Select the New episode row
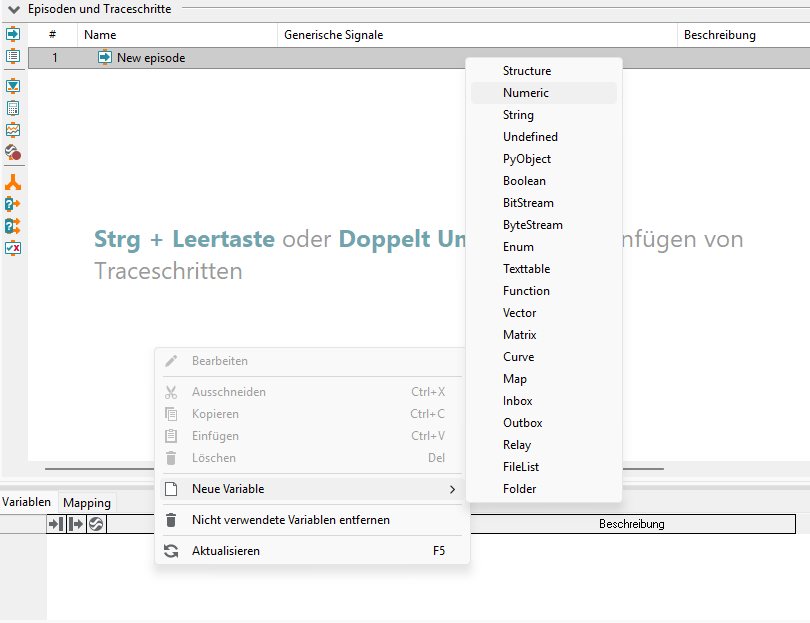Screen dimensions: 810x623 point(419,58)
